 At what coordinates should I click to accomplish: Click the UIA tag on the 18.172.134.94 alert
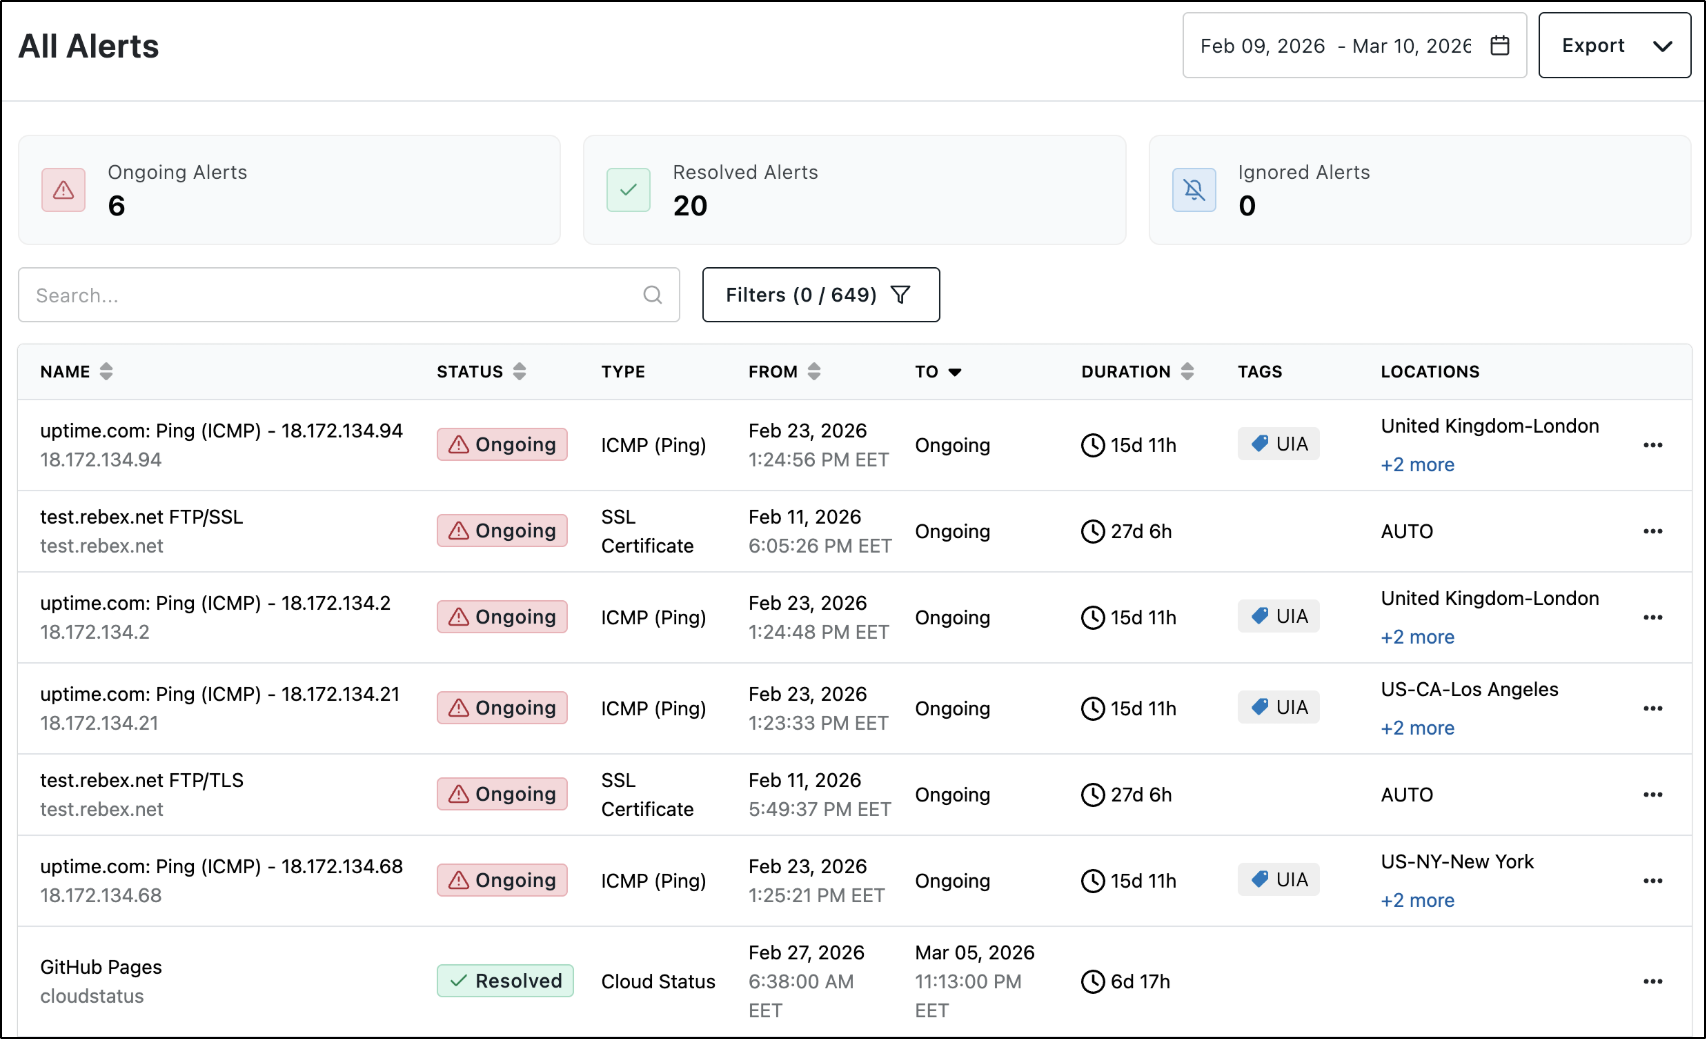(x=1279, y=444)
